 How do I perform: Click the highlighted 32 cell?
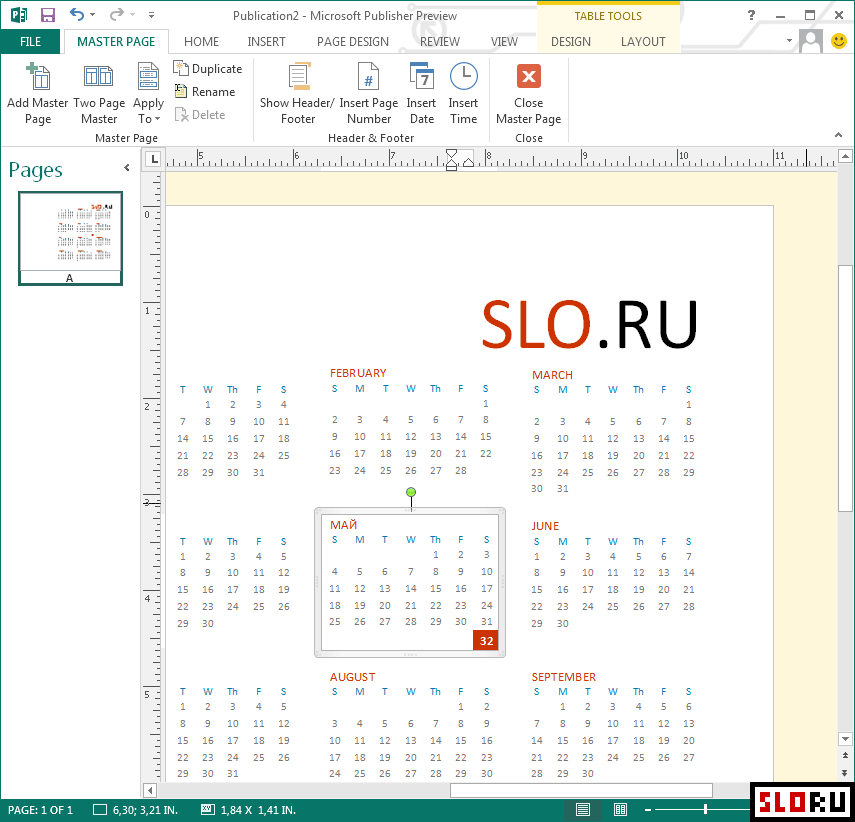pos(486,641)
